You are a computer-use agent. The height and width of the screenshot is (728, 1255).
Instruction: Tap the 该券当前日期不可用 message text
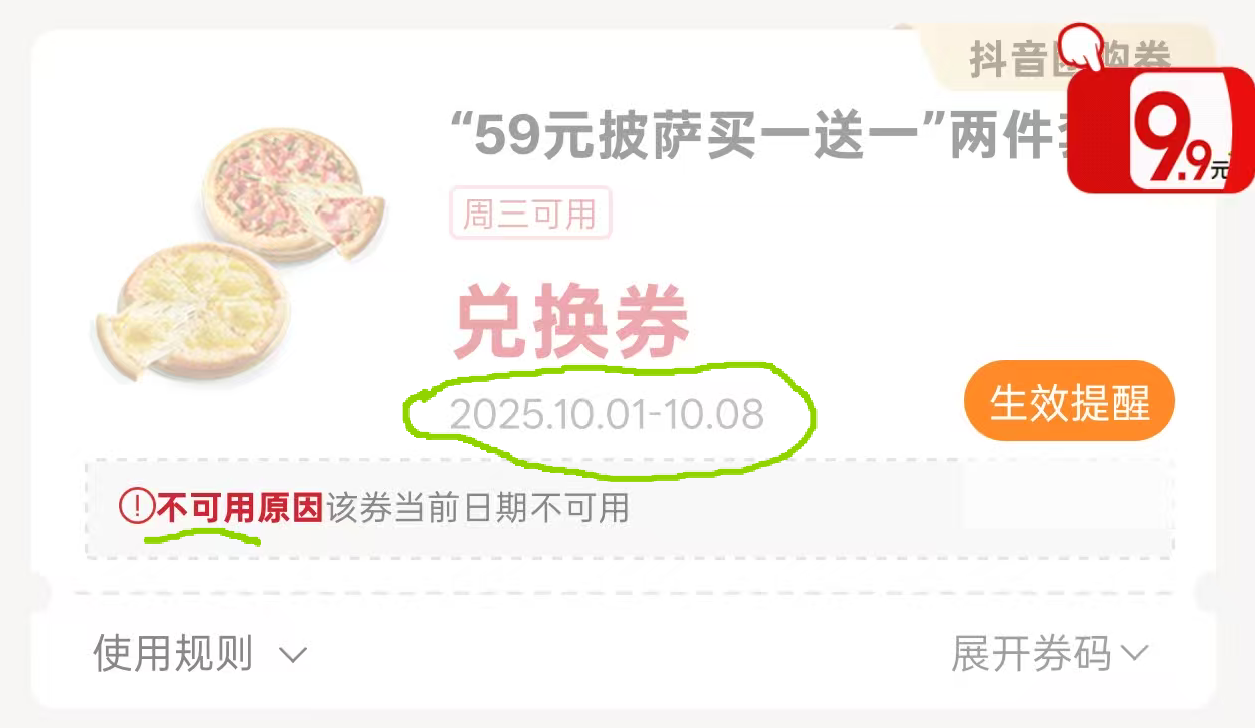[478, 507]
